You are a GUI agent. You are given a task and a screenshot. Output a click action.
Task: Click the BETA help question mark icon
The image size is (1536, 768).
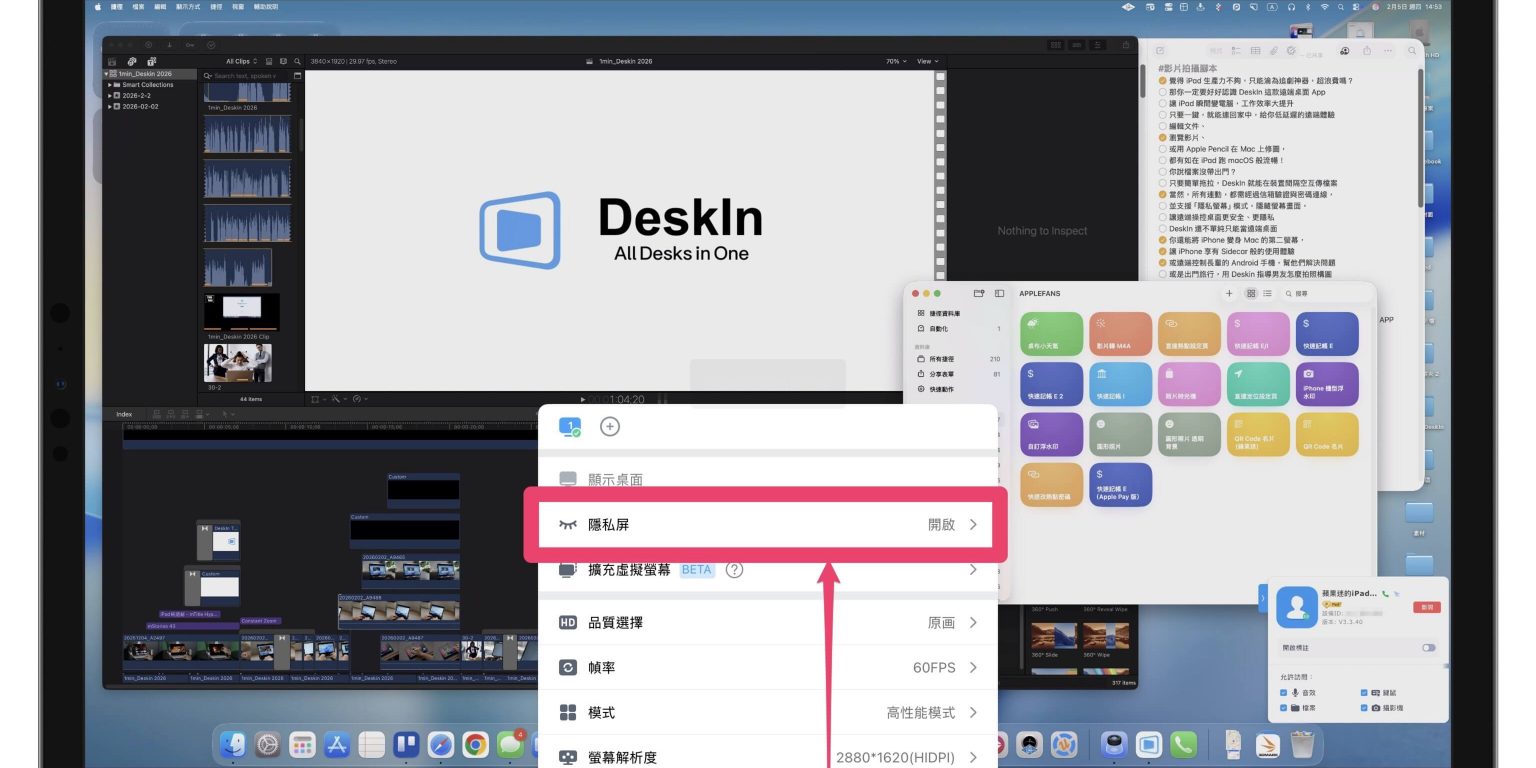734,570
